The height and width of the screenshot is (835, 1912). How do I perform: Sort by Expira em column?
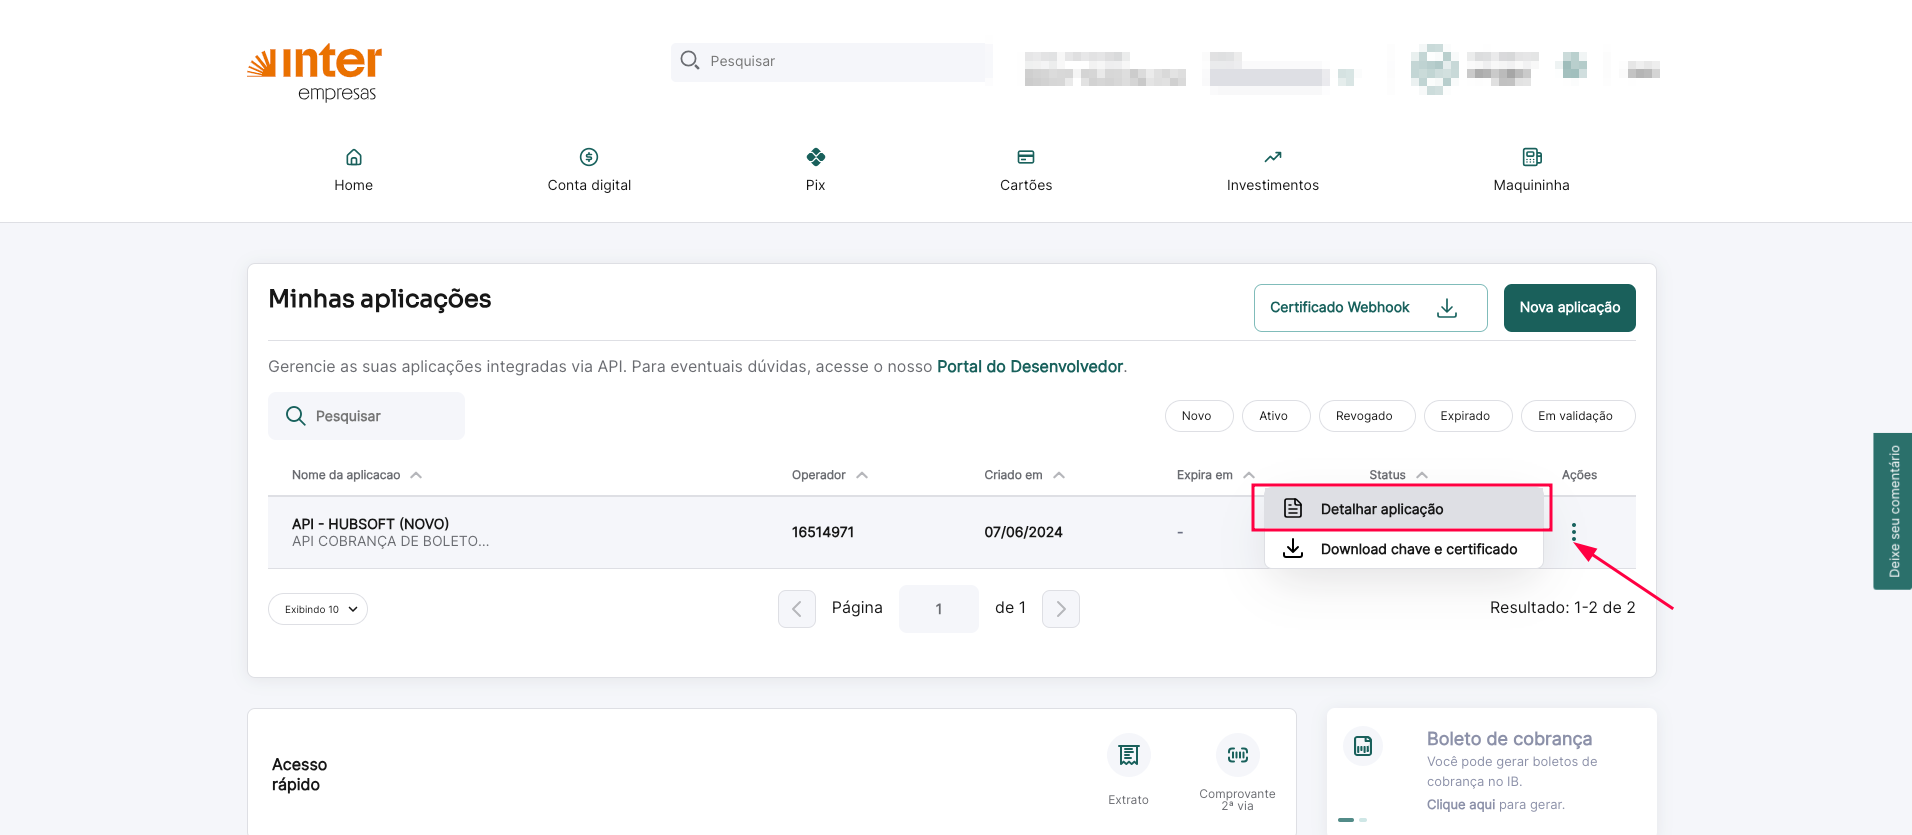point(1215,475)
